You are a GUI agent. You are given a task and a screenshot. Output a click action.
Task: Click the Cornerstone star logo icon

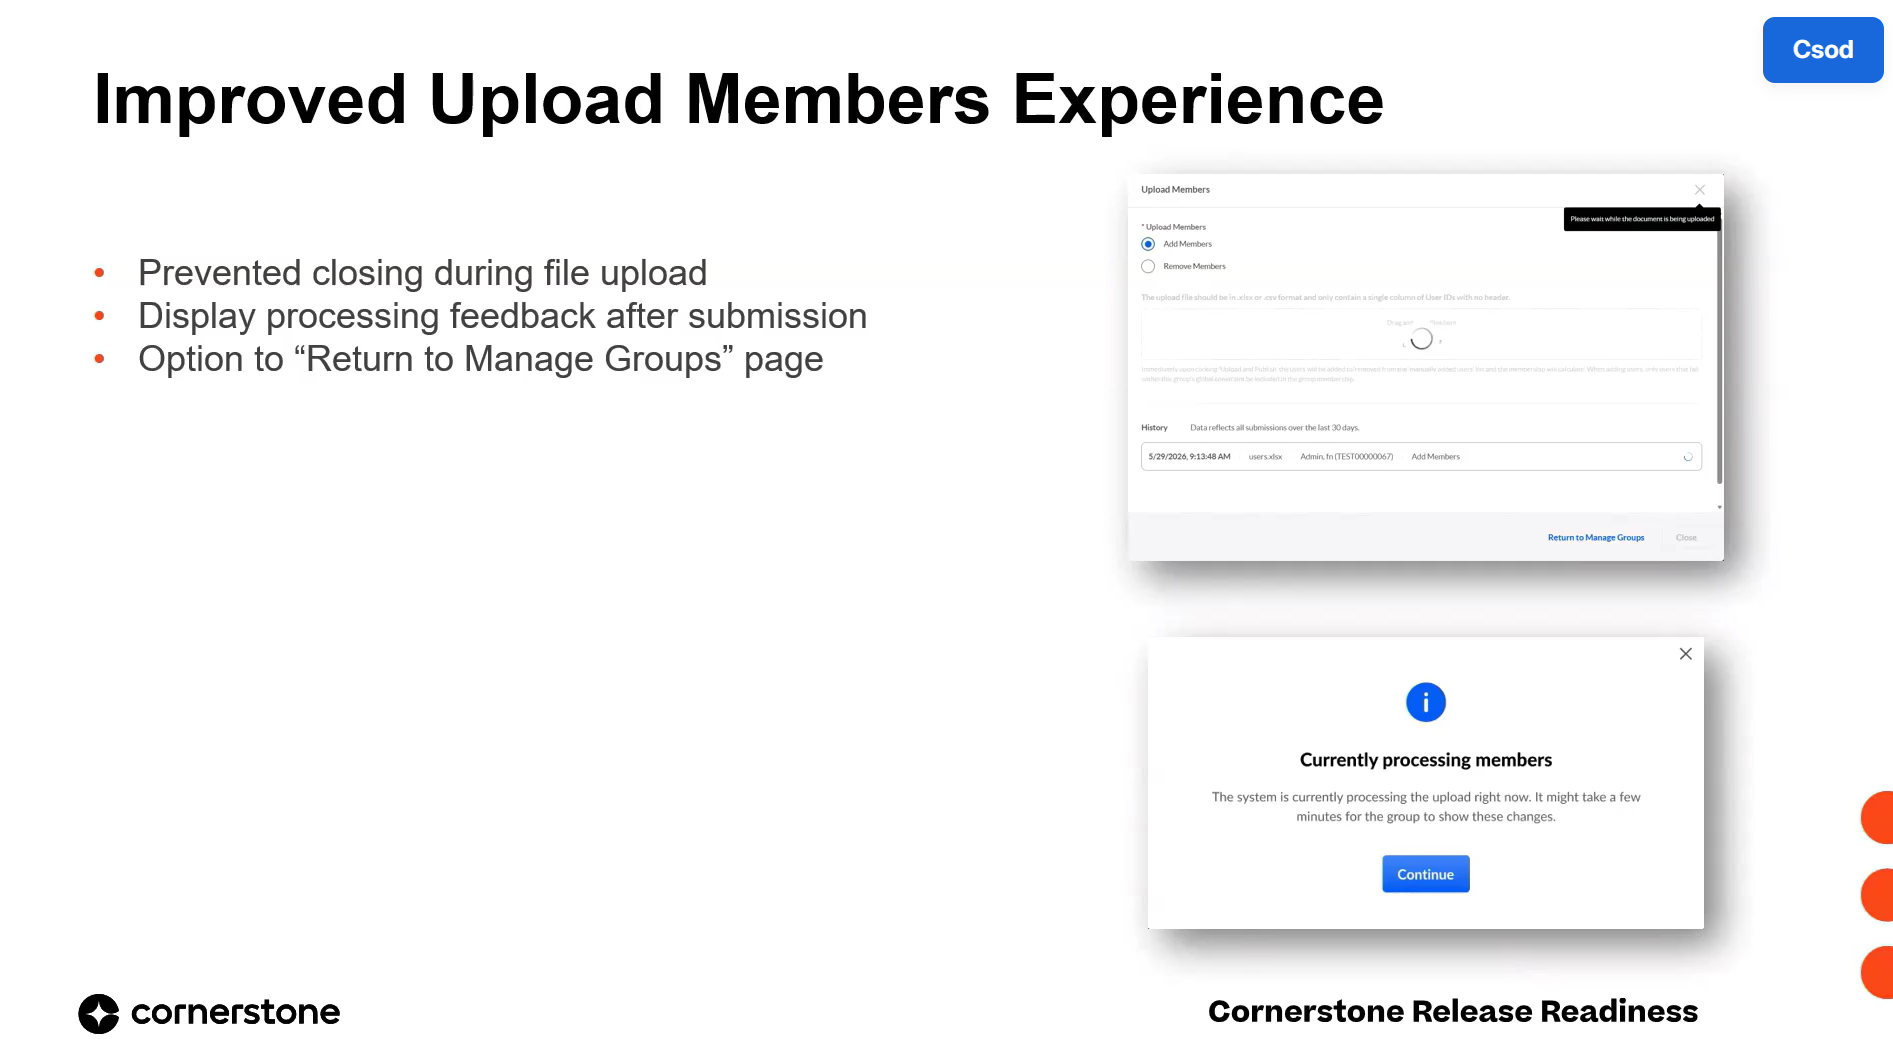(99, 1014)
